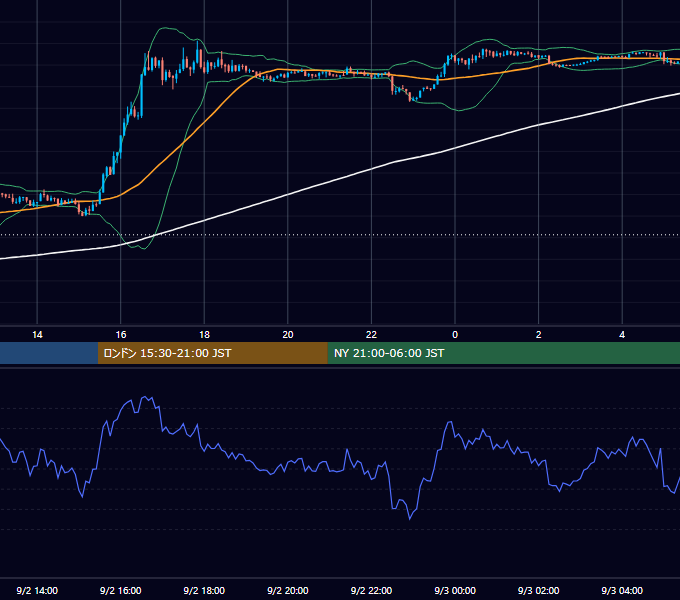Click the 4 hour axis label
680x600 pixels.
[x=622, y=335]
